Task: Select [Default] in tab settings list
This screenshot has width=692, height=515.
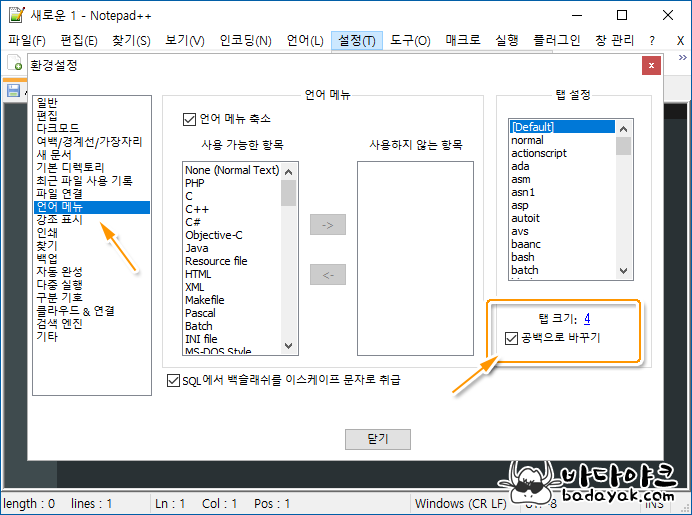Action: (562, 127)
